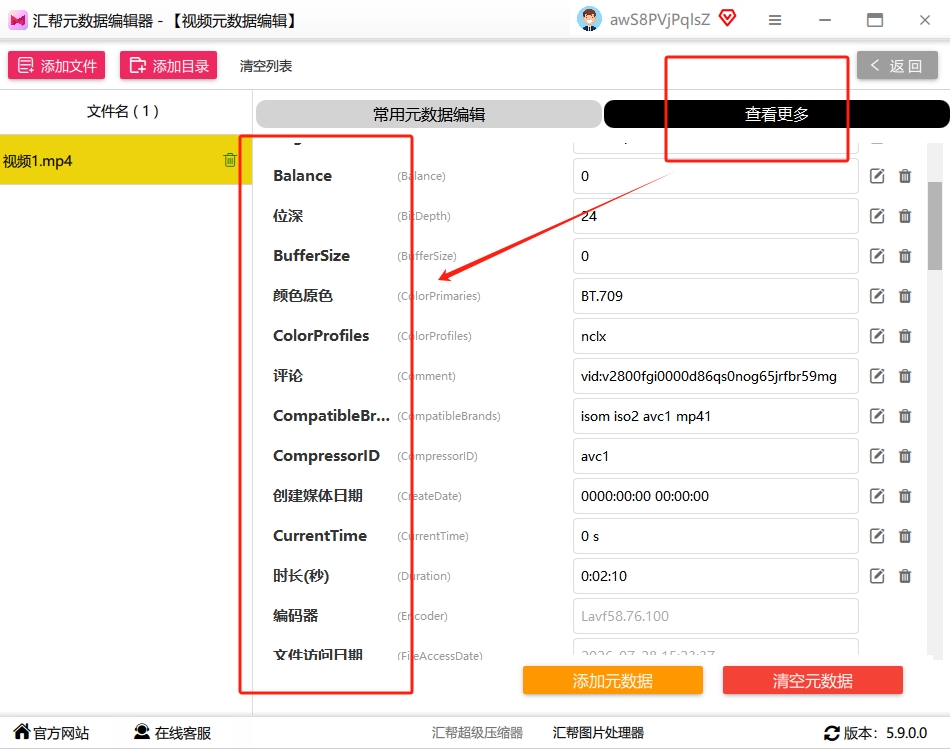This screenshot has width=950, height=751.
Task: Delete the ColorPrimaries metadata row
Action: coord(905,296)
